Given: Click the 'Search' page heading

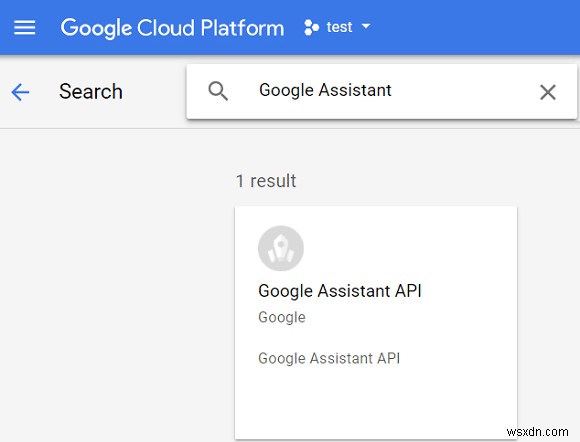Looking at the screenshot, I should point(91,91).
